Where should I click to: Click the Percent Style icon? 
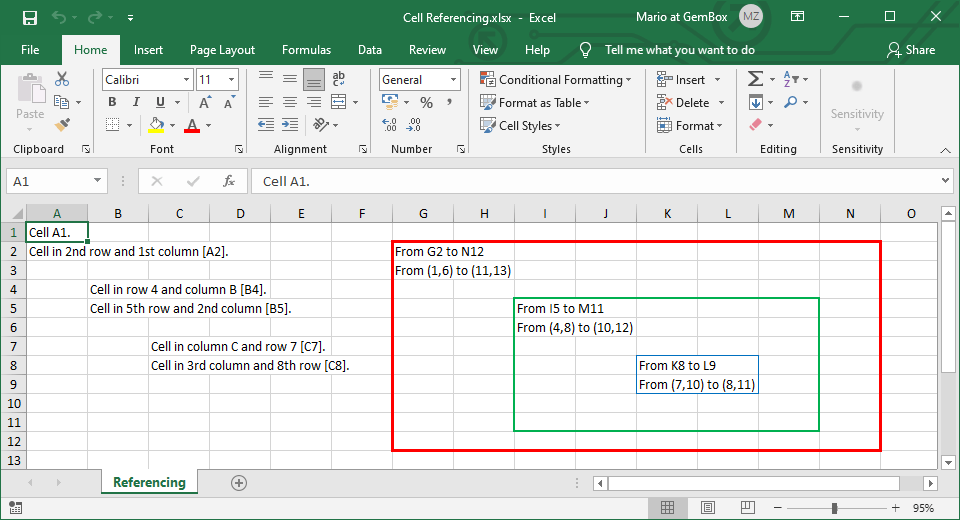(426, 103)
